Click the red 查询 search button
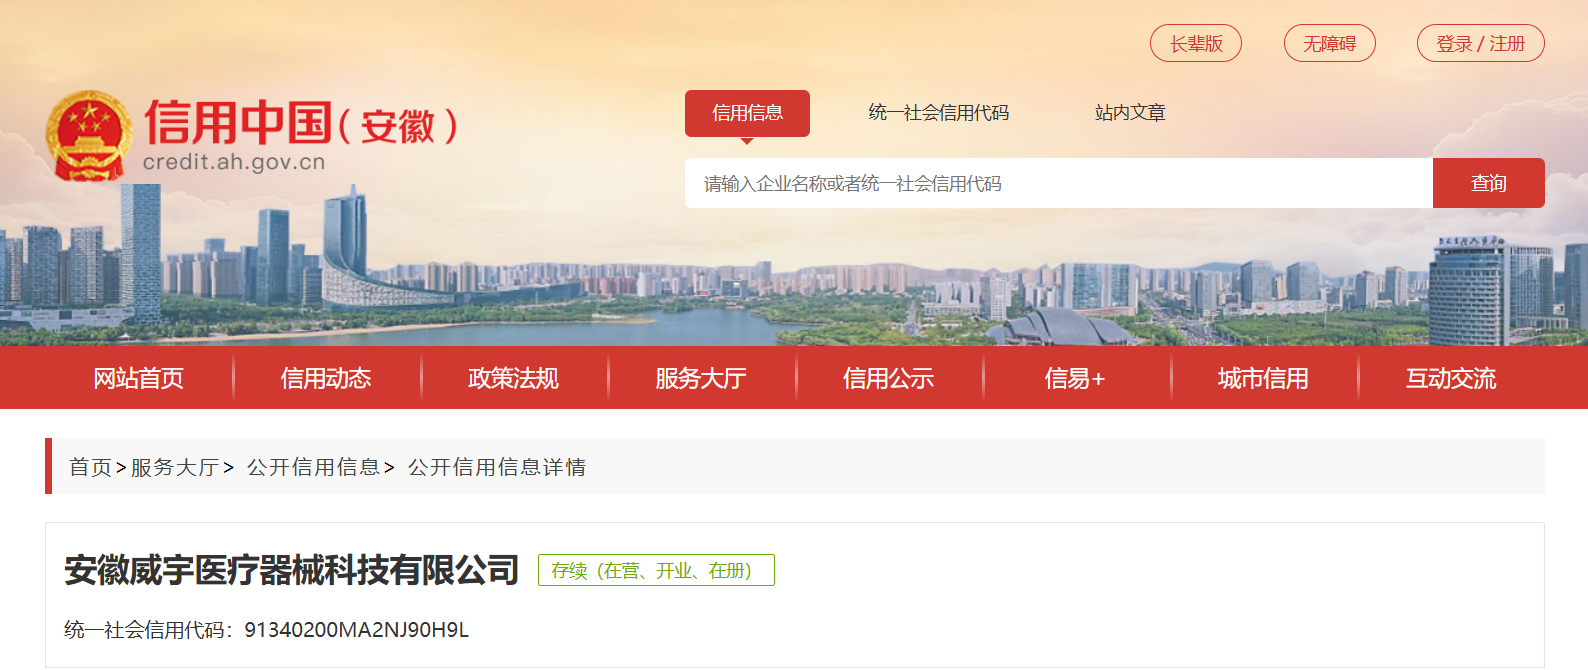The width and height of the screenshot is (1588, 670). (1489, 183)
